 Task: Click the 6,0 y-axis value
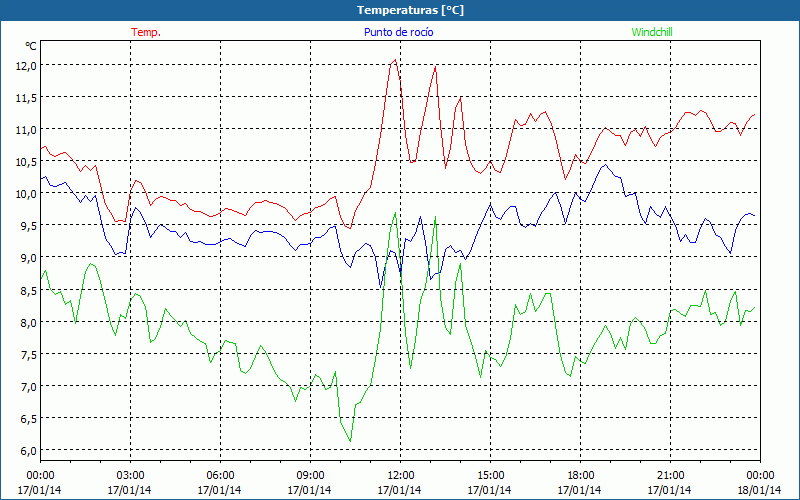pos(28,451)
